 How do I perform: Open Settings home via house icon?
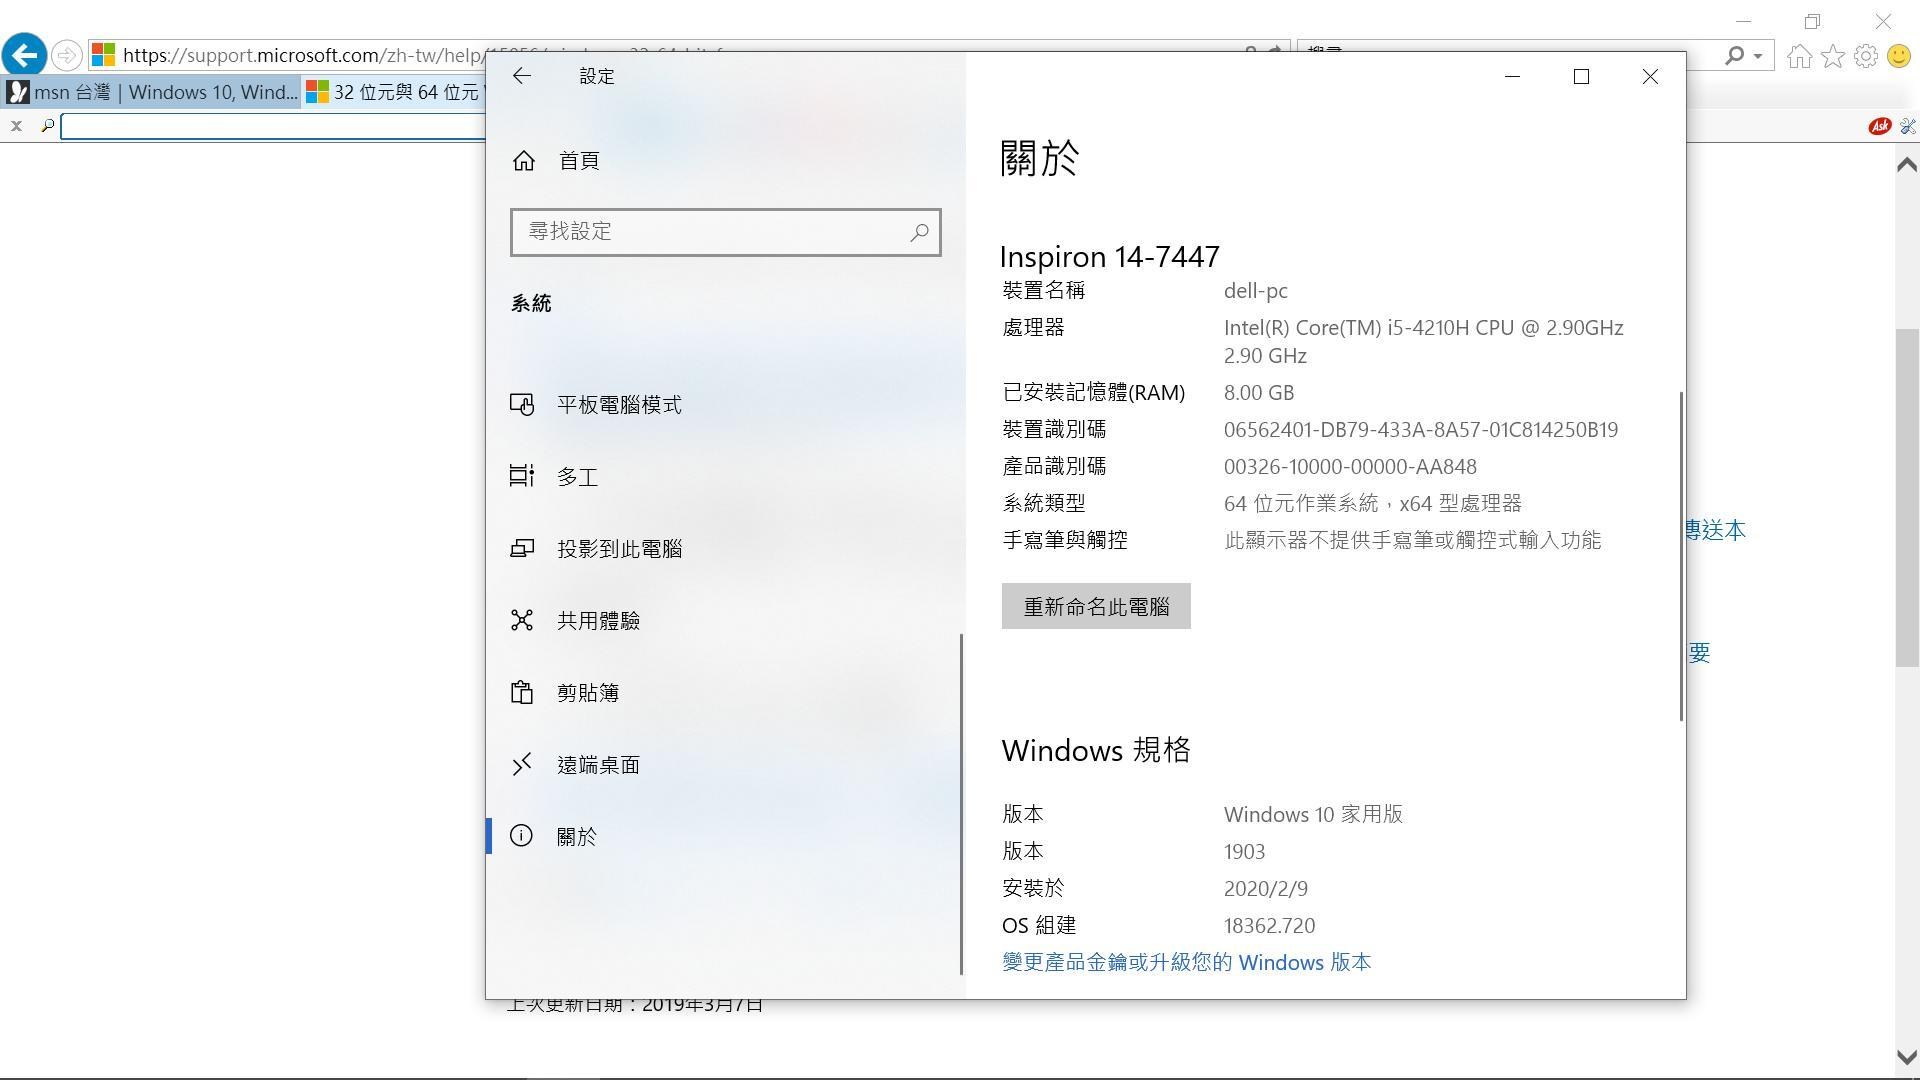[523, 161]
